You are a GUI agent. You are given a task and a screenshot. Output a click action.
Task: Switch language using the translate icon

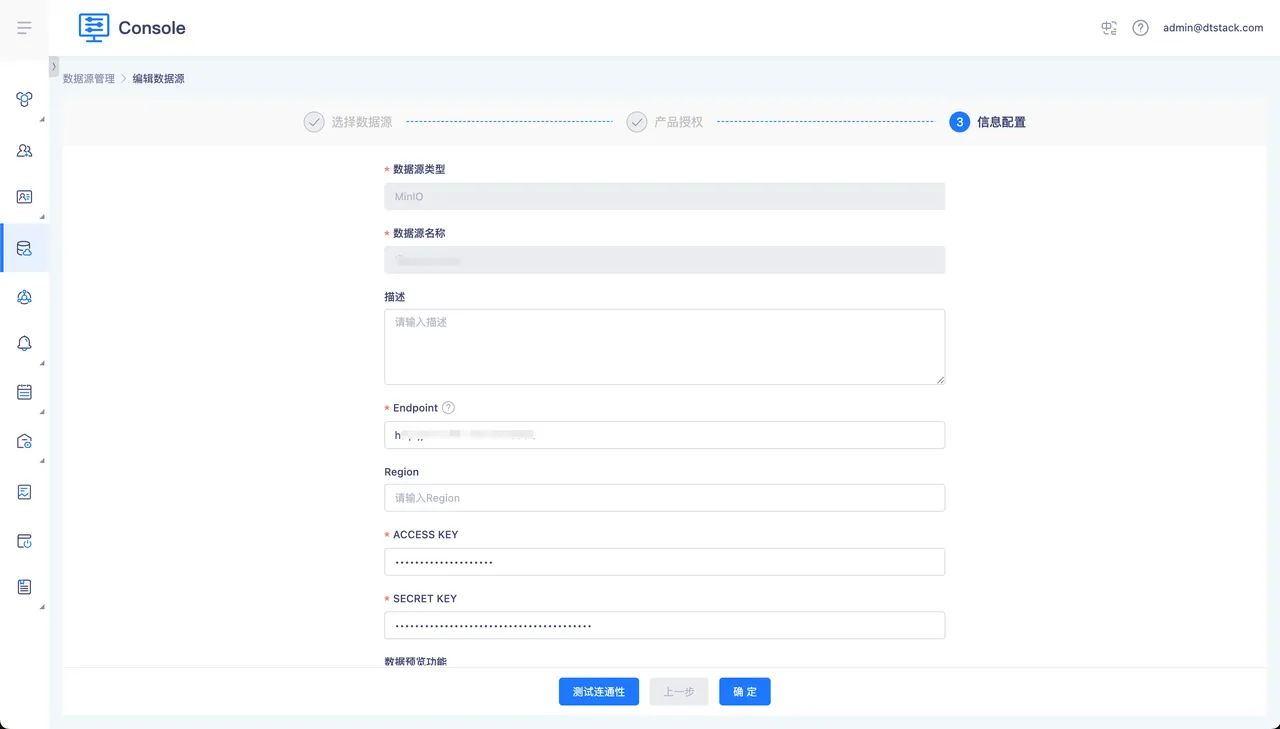(x=1109, y=28)
